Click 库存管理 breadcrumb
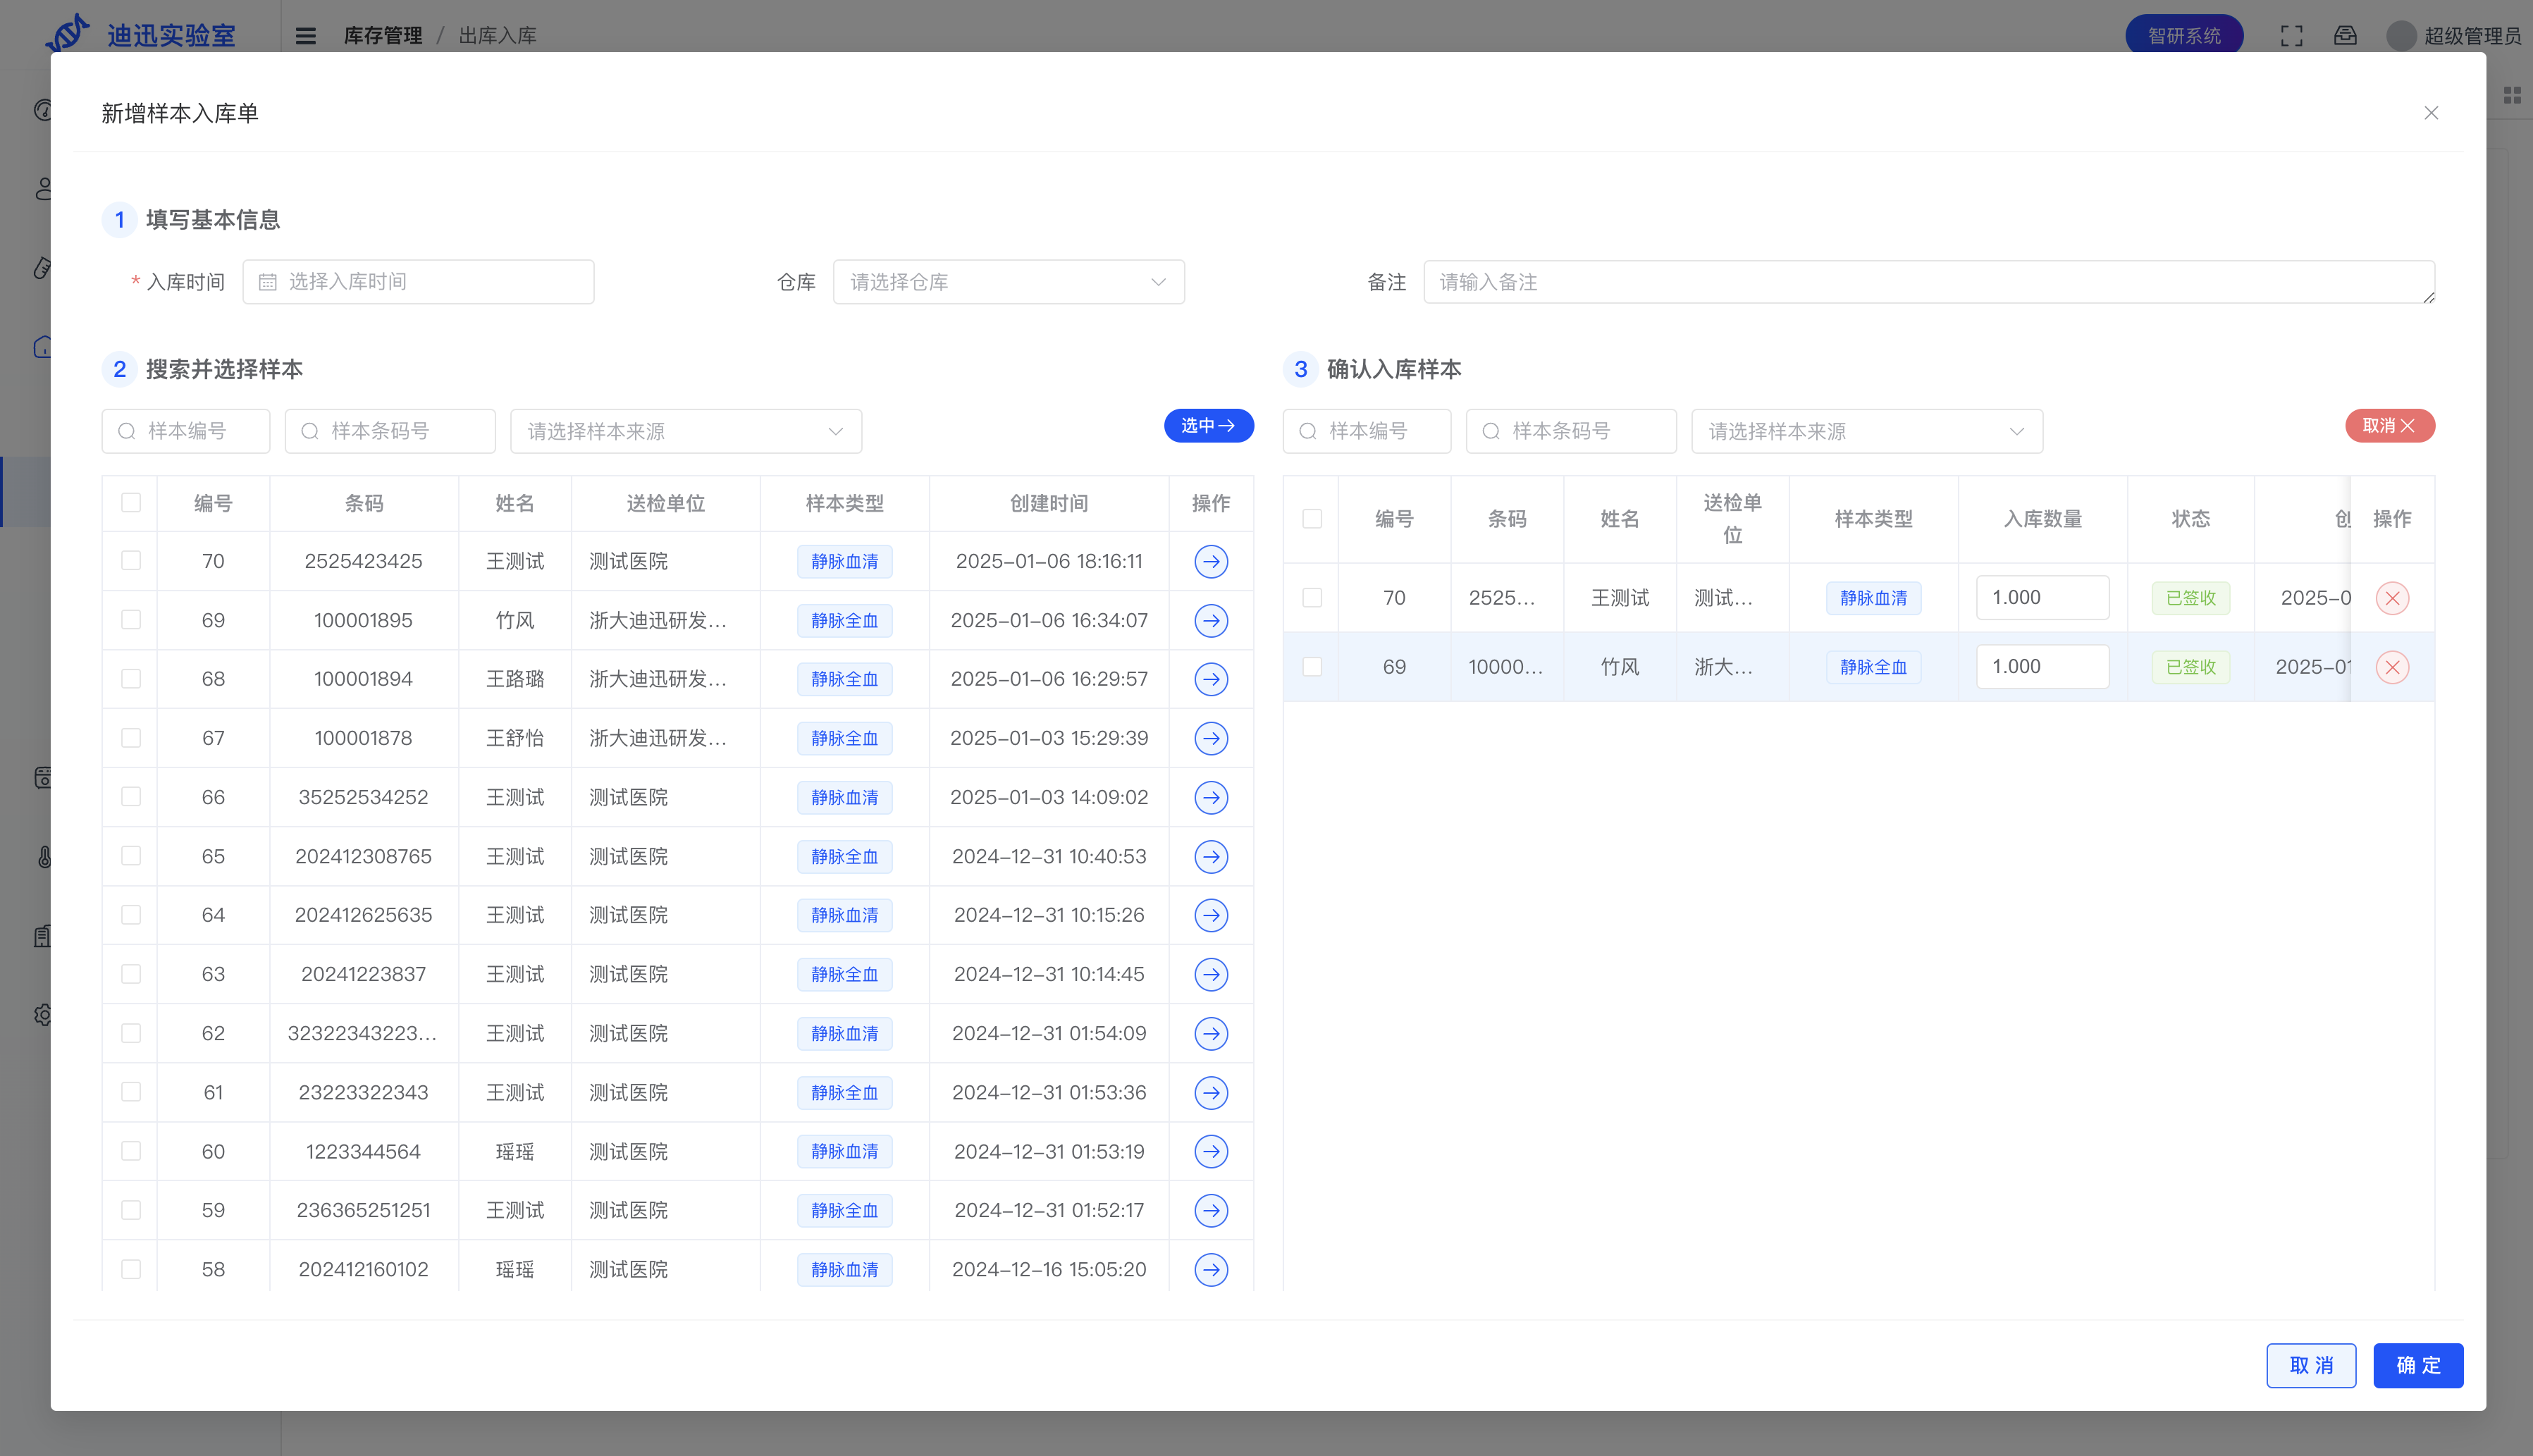 [383, 36]
